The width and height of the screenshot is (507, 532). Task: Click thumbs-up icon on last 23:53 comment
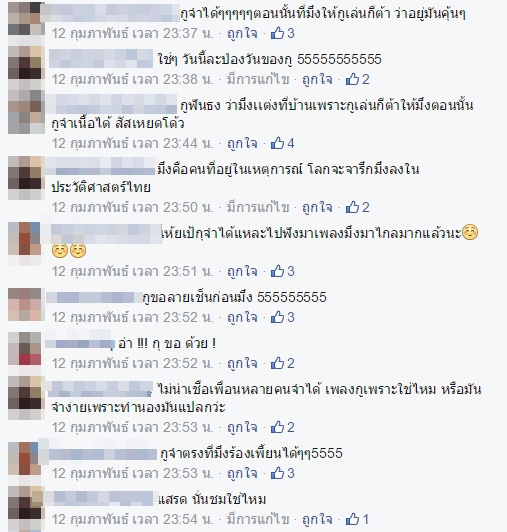[277, 473]
